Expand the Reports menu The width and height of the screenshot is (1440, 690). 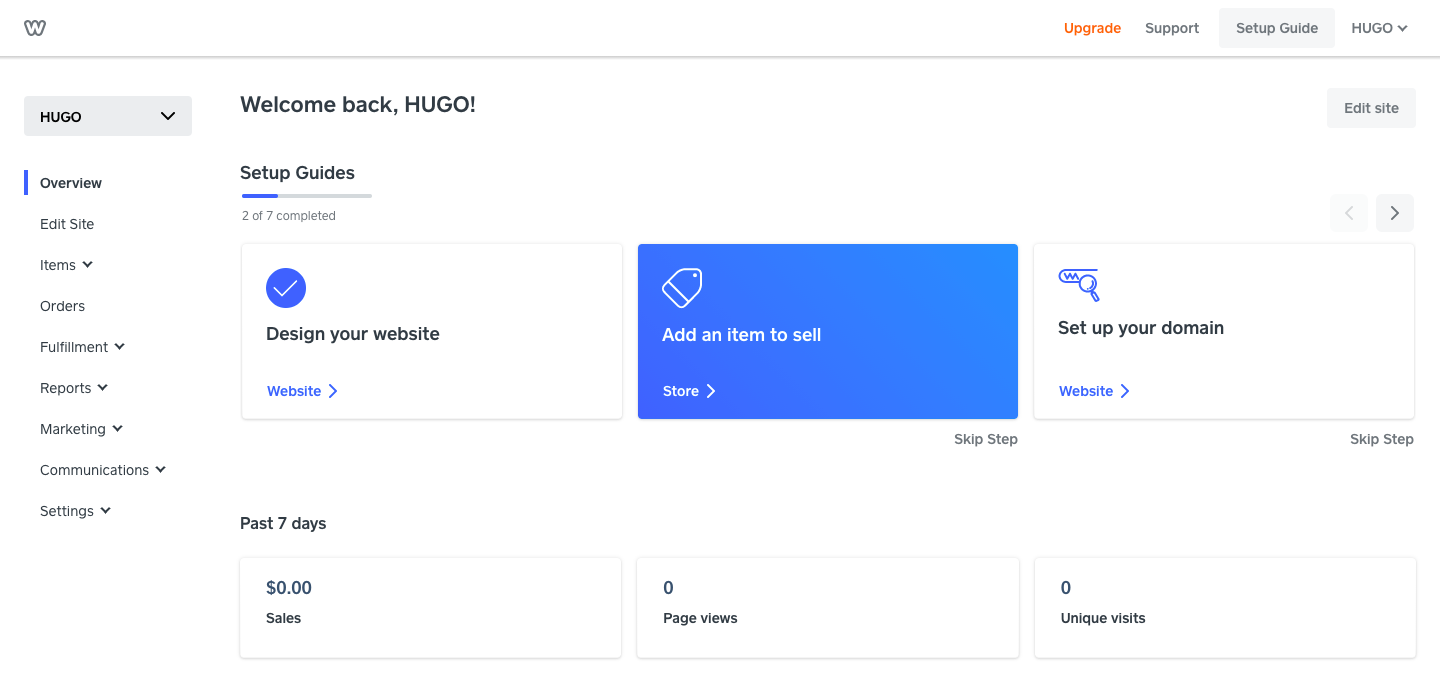click(74, 387)
